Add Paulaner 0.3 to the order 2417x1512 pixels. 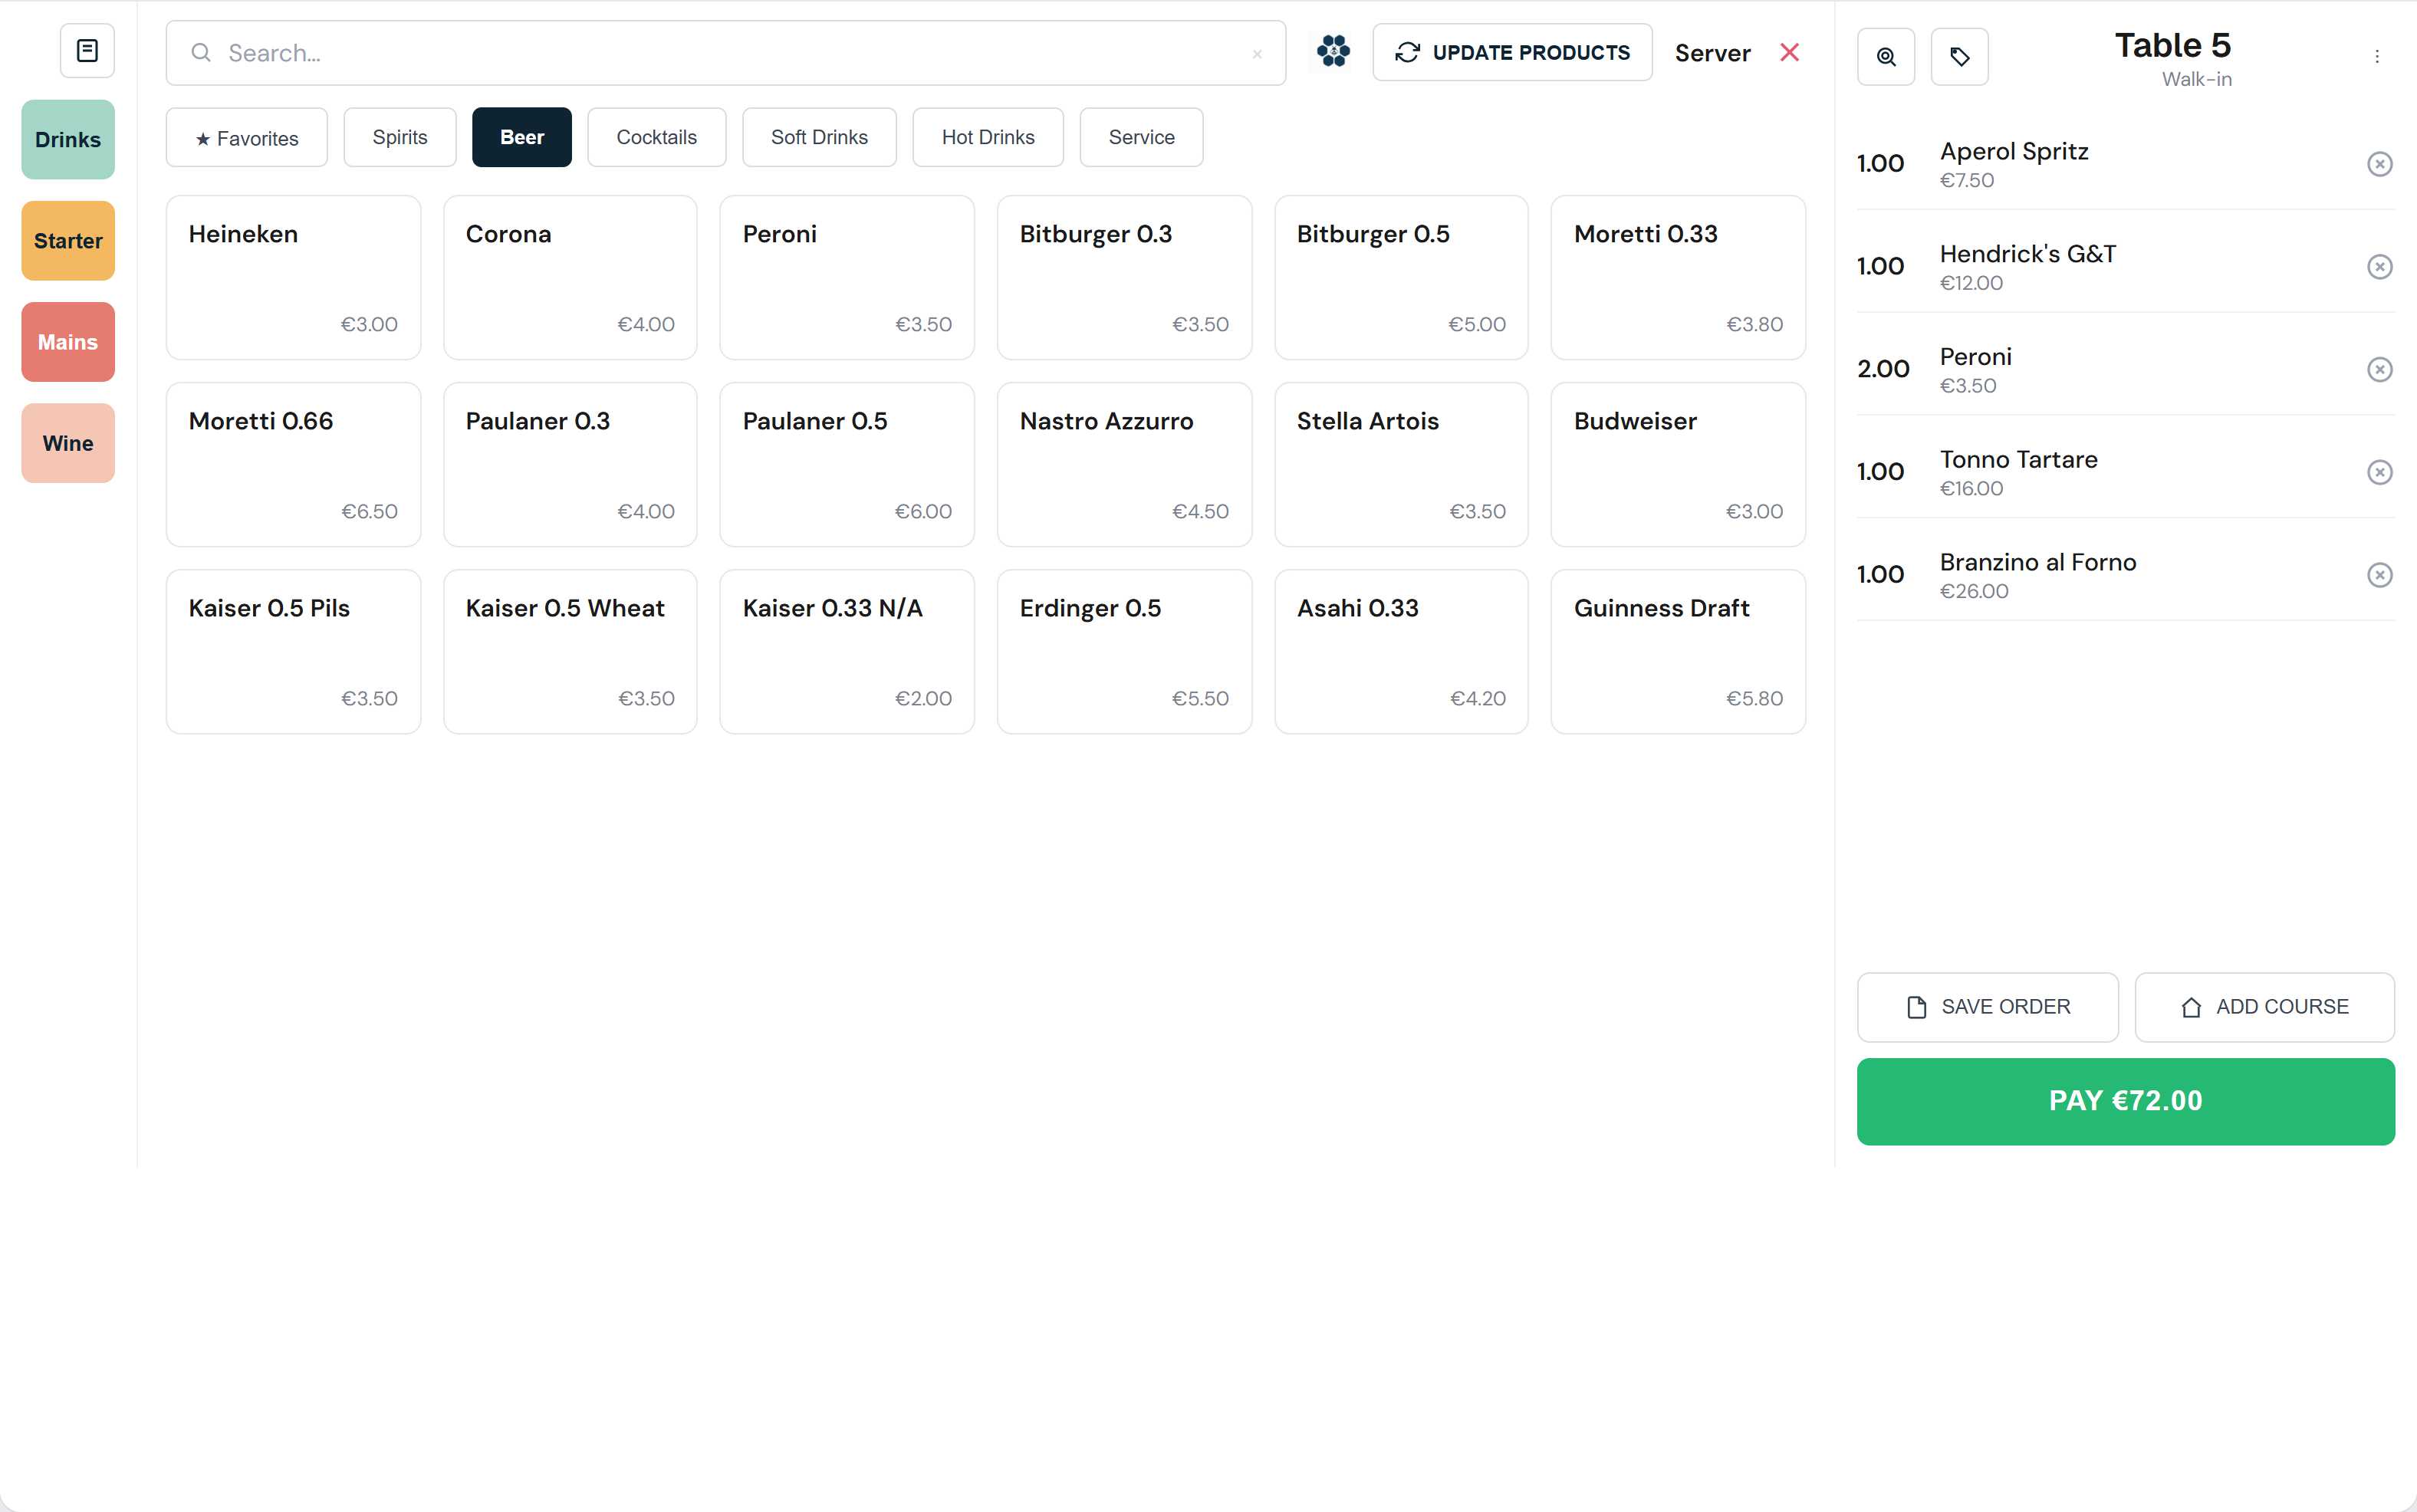570,465
